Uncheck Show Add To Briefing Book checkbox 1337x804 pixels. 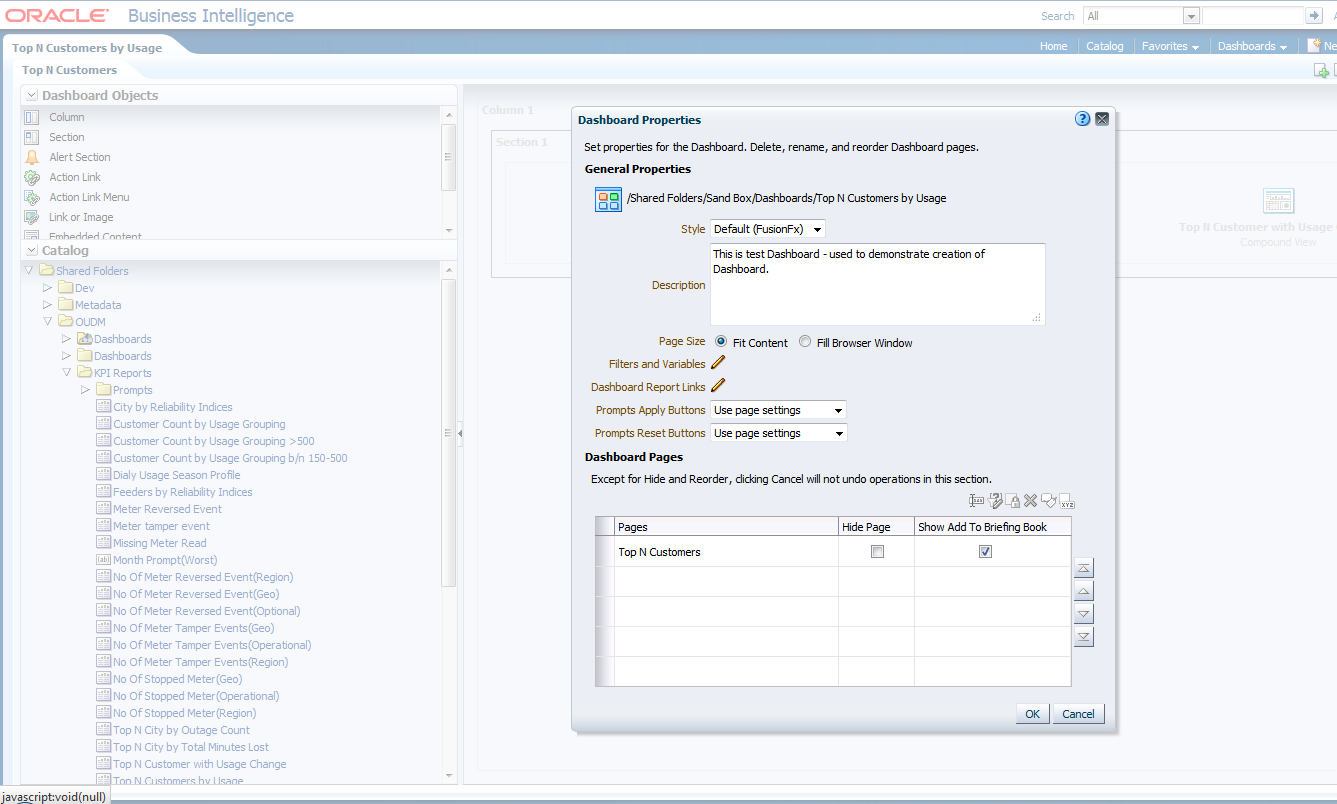[x=985, y=552]
